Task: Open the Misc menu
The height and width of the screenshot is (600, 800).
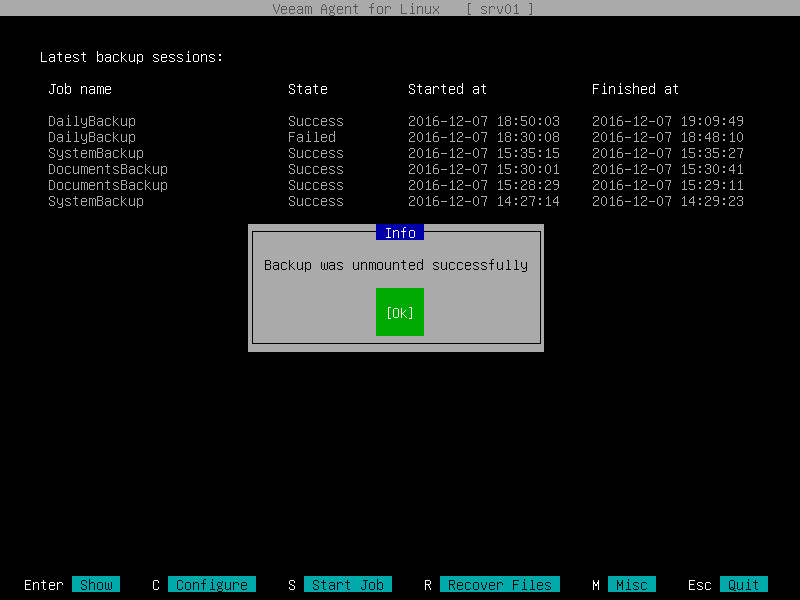Action: [x=632, y=585]
